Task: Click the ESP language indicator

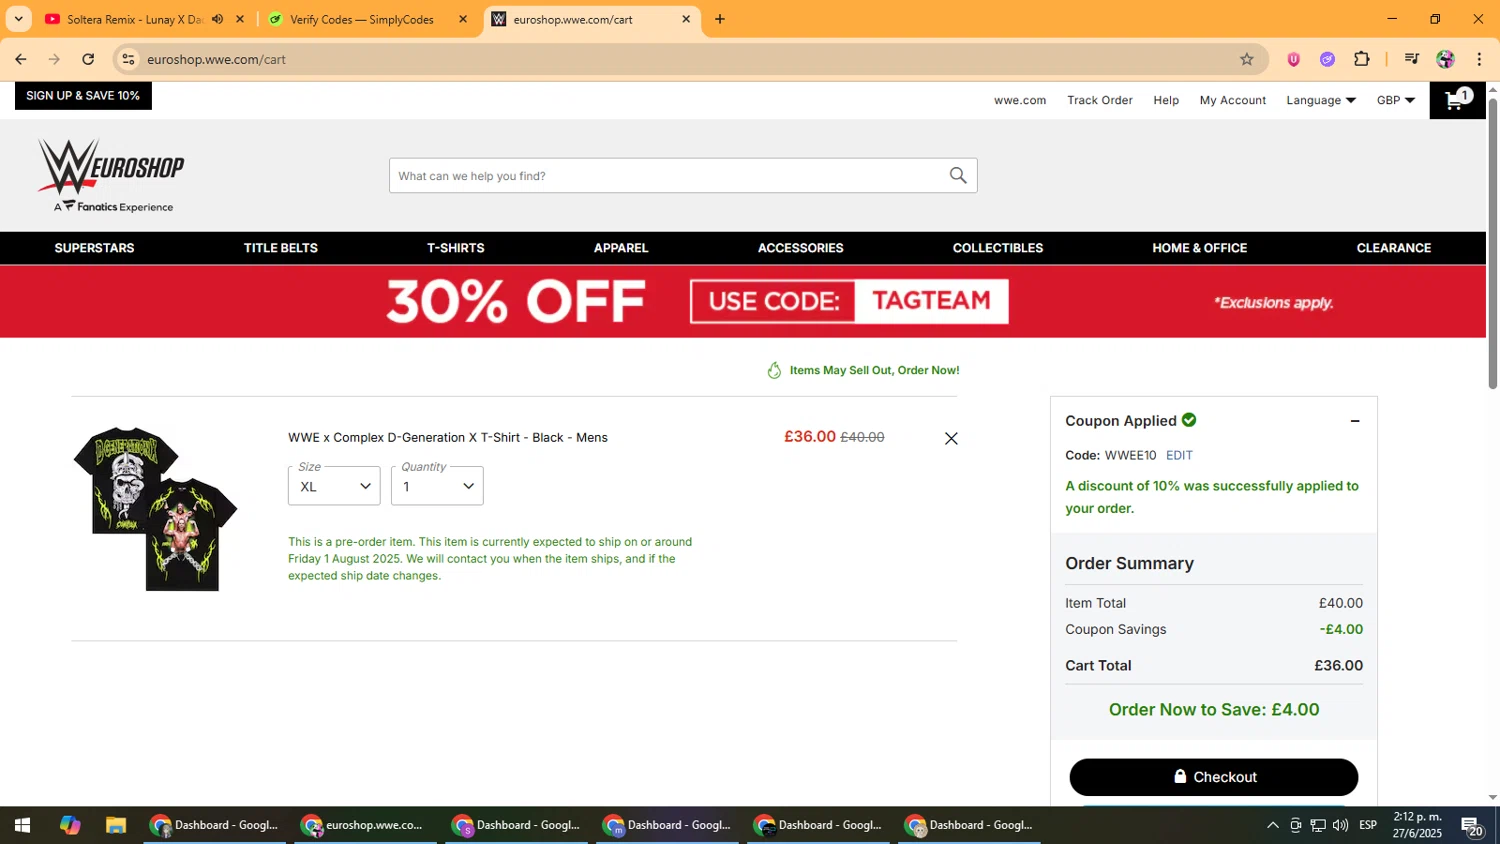Action: tap(1368, 825)
